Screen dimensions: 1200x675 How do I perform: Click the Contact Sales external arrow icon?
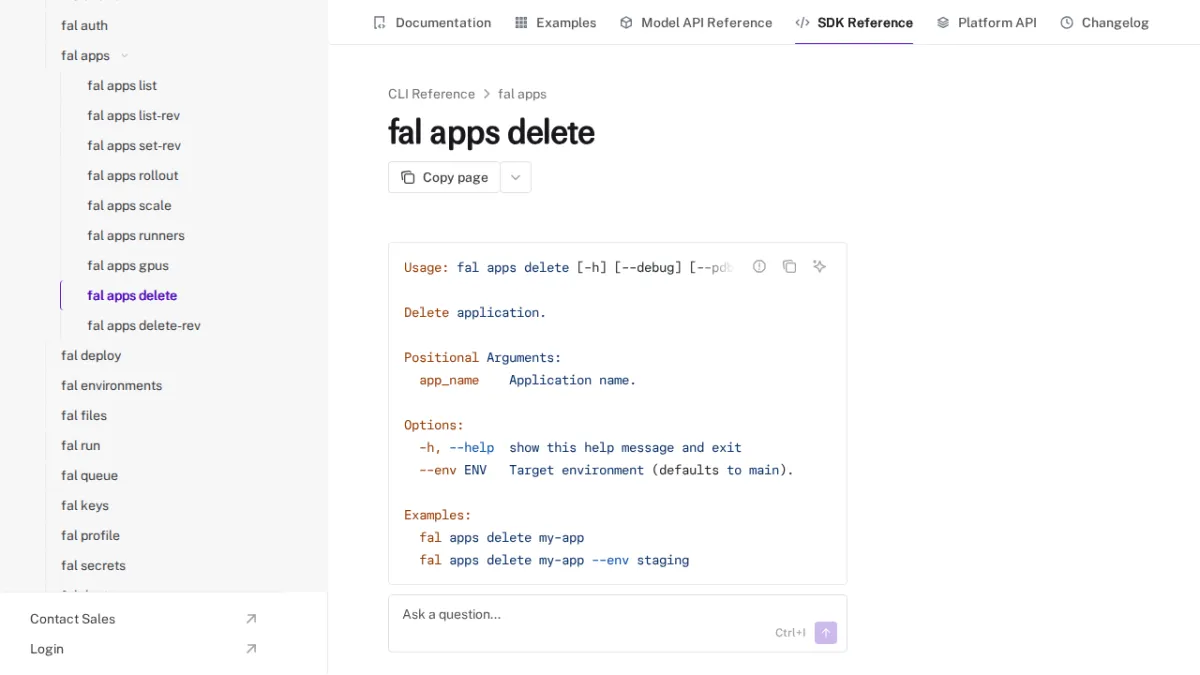tap(251, 619)
